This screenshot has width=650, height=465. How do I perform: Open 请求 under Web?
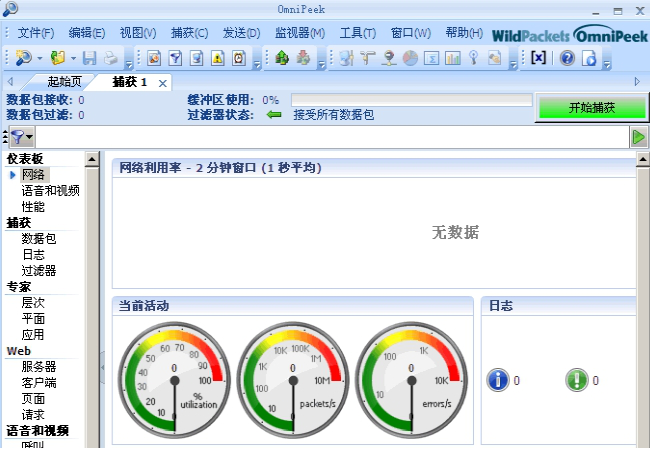33,415
